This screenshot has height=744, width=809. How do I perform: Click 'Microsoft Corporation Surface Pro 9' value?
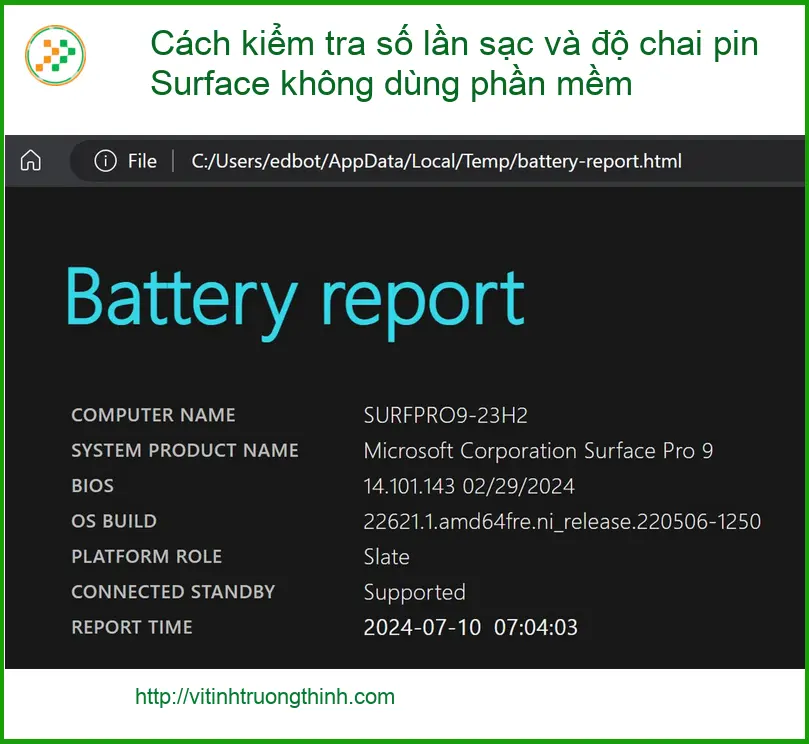(x=538, y=451)
